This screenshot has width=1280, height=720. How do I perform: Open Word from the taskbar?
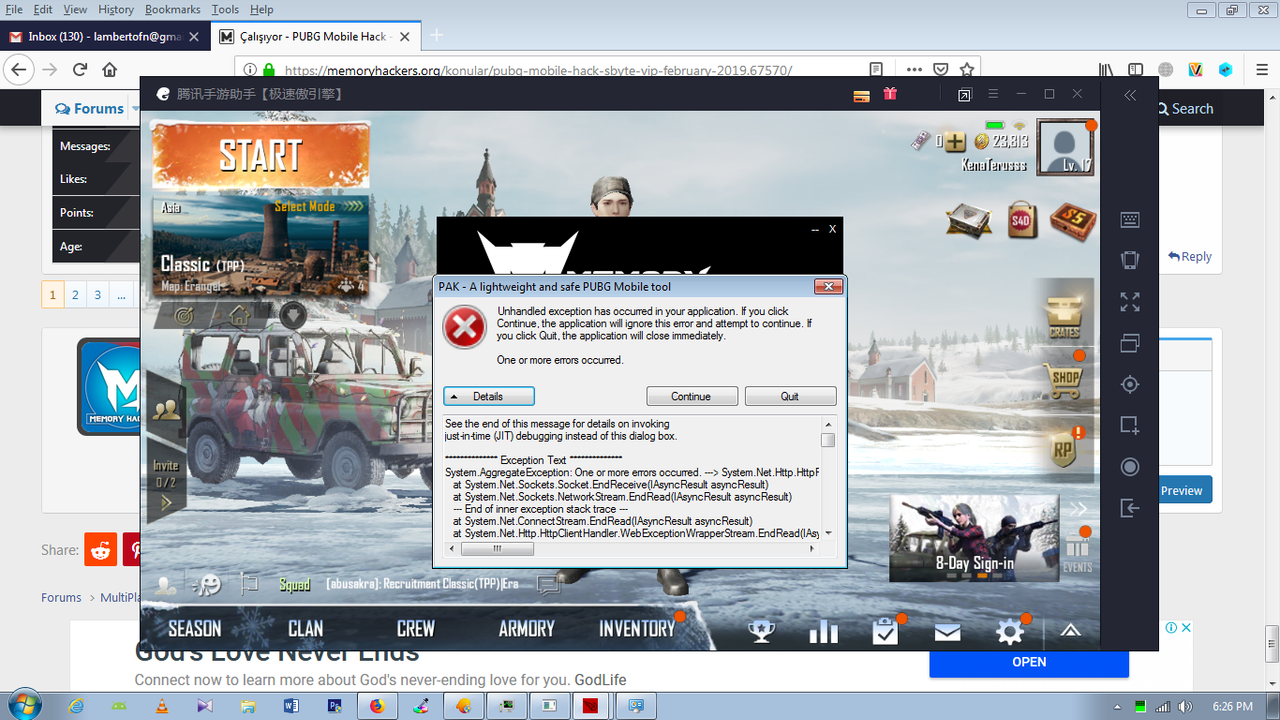coord(292,706)
